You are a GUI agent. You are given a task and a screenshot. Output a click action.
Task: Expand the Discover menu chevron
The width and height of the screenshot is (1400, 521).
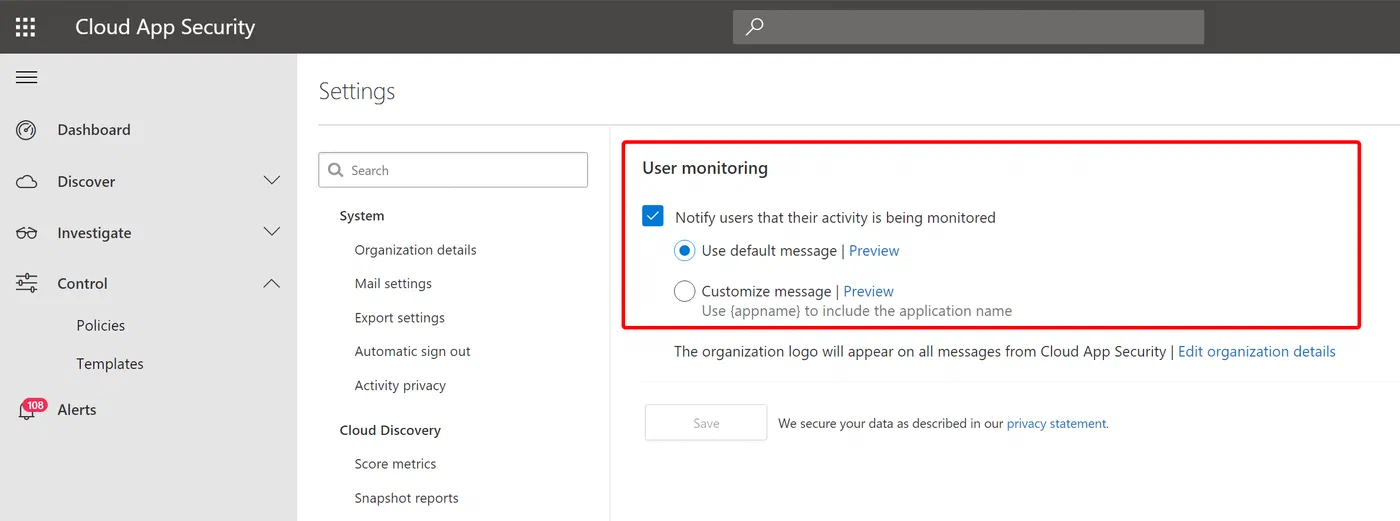(x=271, y=181)
